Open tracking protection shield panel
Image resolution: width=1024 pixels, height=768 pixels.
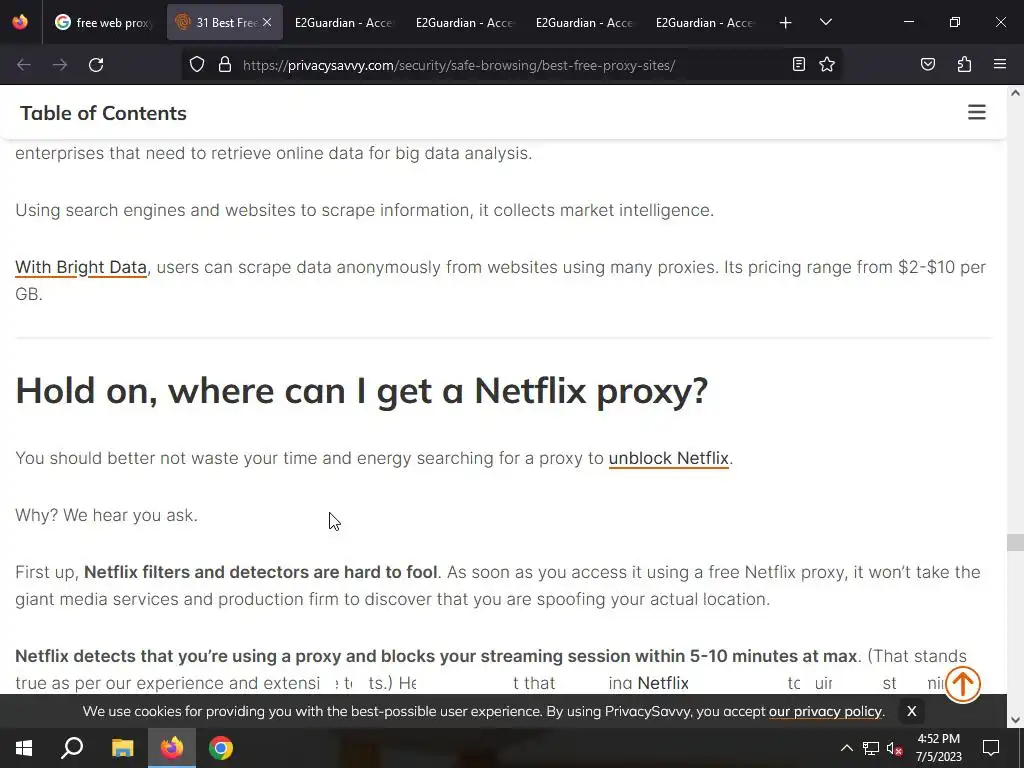pyautogui.click(x=197, y=65)
